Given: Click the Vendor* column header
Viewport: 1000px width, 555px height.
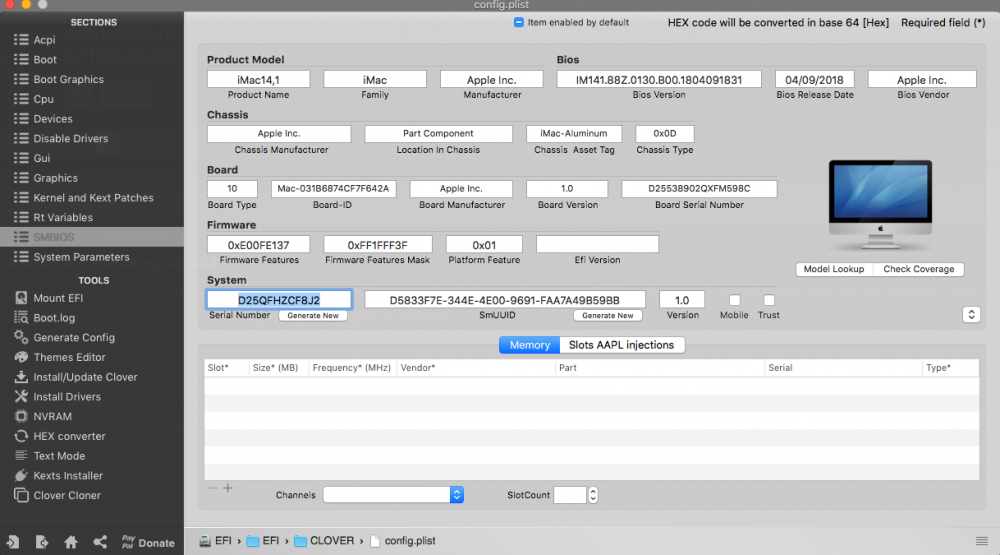Looking at the screenshot, I should (475, 368).
